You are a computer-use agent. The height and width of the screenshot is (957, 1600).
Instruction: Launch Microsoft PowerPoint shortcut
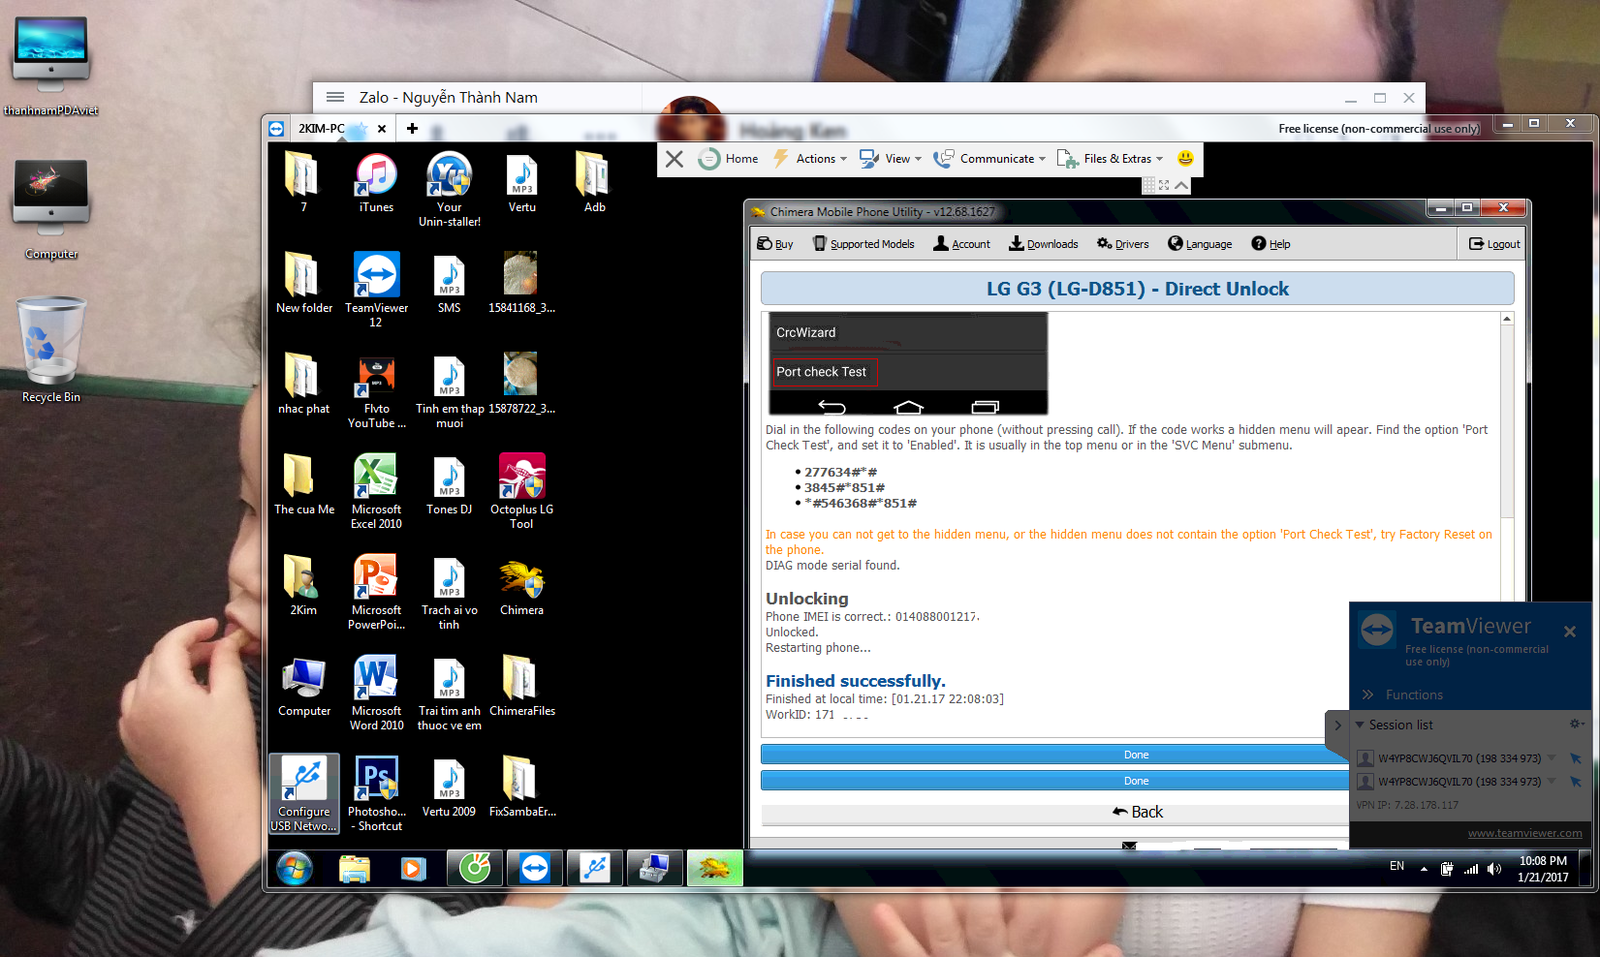tap(376, 592)
